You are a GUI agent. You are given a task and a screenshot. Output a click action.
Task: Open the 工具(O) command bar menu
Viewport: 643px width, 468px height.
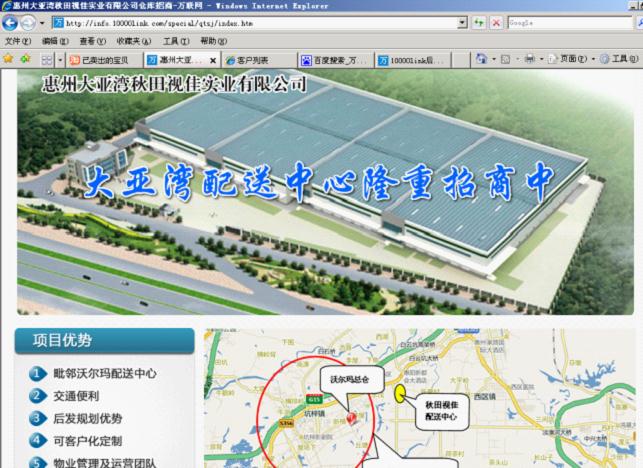click(620, 59)
